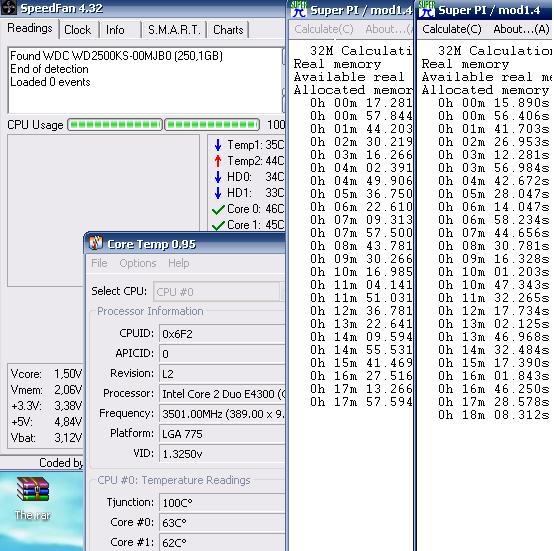Click the Core Temp title bar icon

96,243
